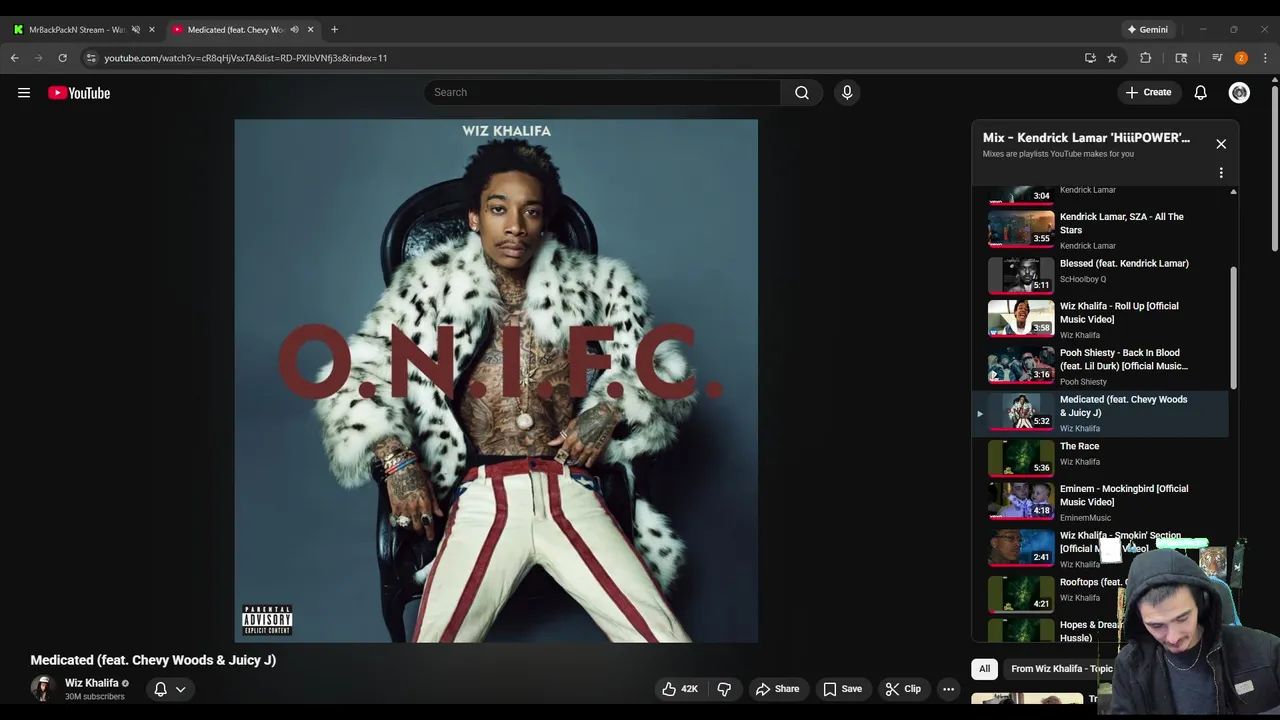Image resolution: width=1280 pixels, height=720 pixels.
Task: Start voice search with microphone icon
Action: (x=847, y=92)
